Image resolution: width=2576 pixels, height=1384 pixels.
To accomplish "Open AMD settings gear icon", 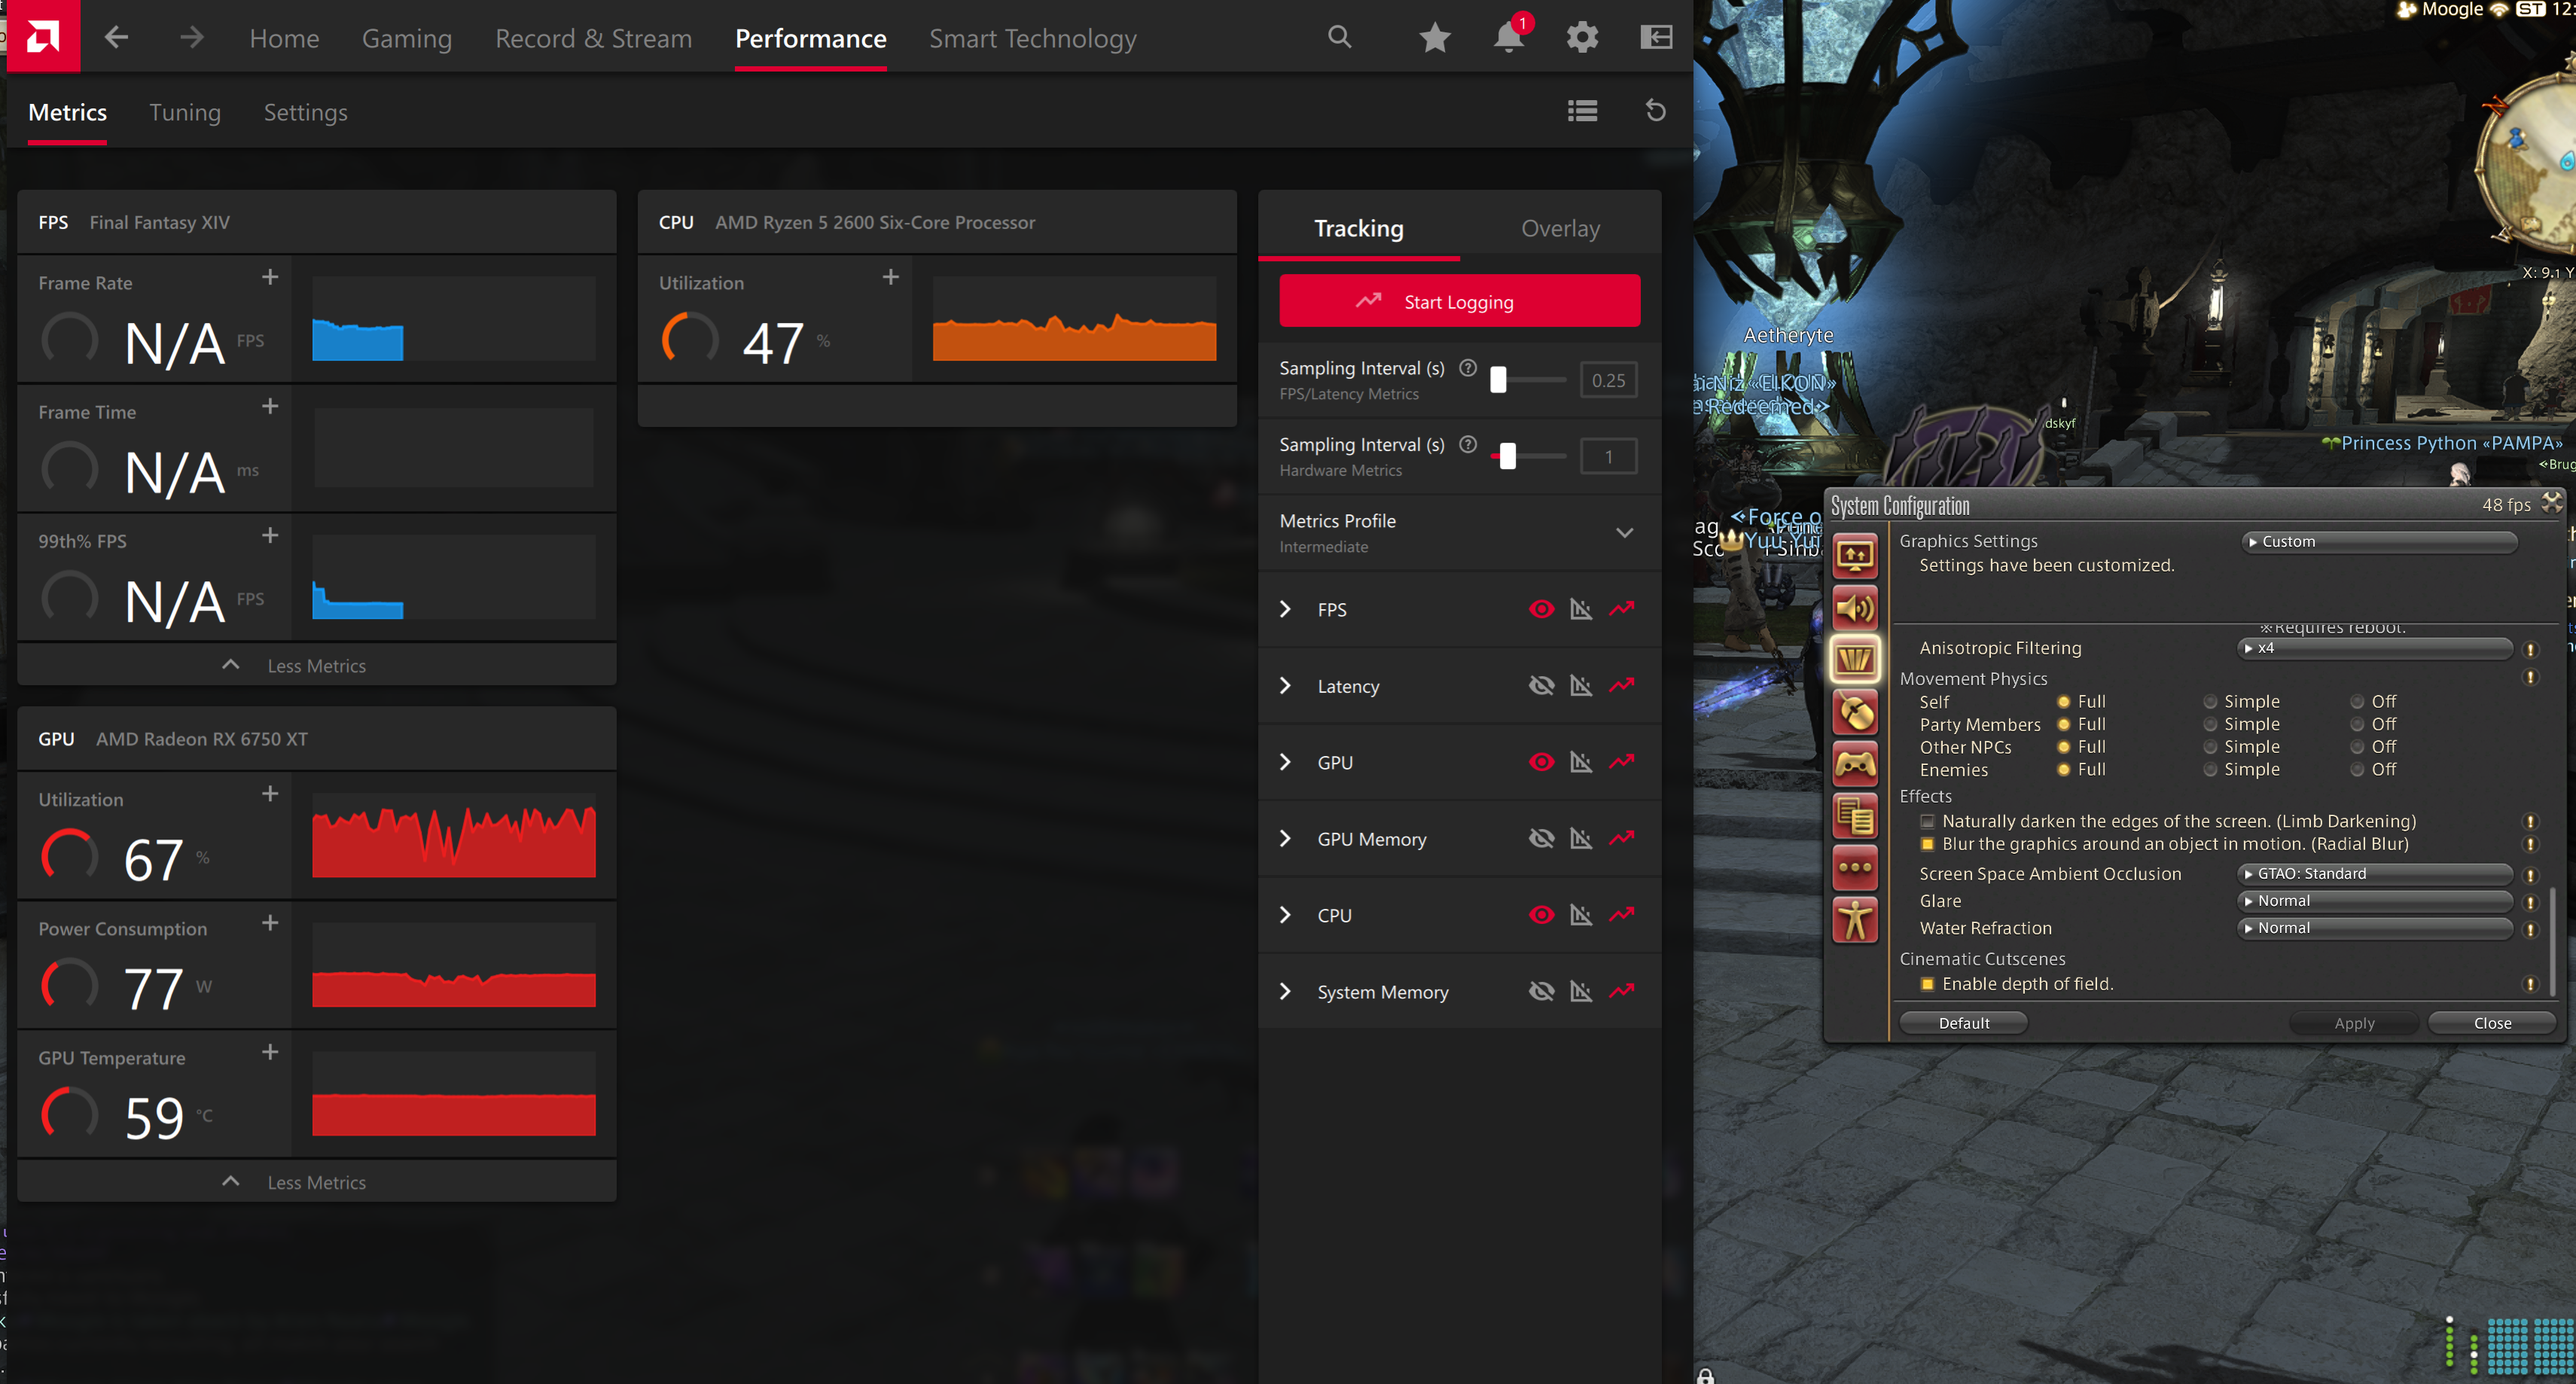I will pyautogui.click(x=1582, y=38).
